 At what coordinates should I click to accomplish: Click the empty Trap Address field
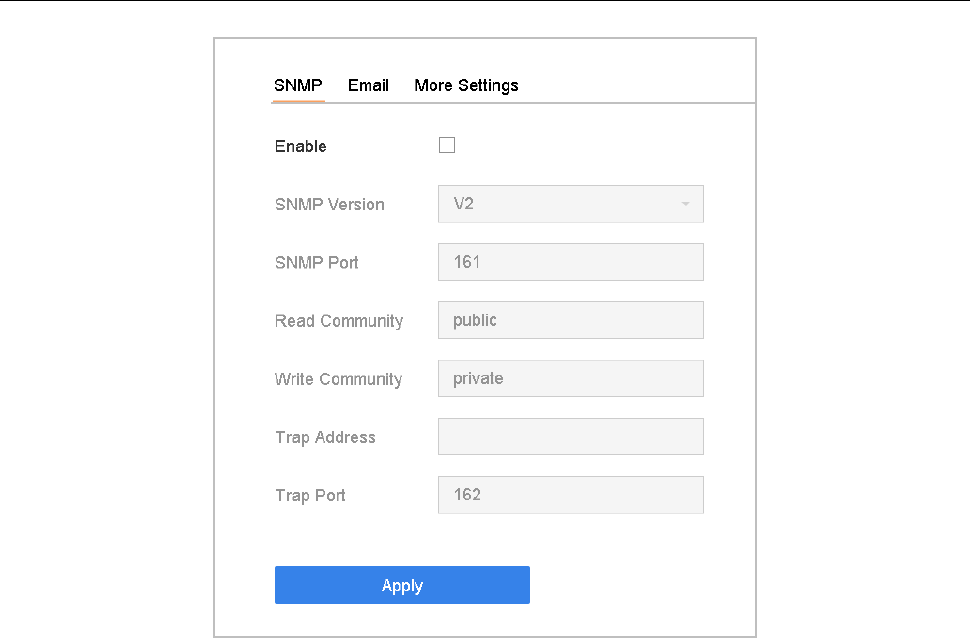[570, 437]
